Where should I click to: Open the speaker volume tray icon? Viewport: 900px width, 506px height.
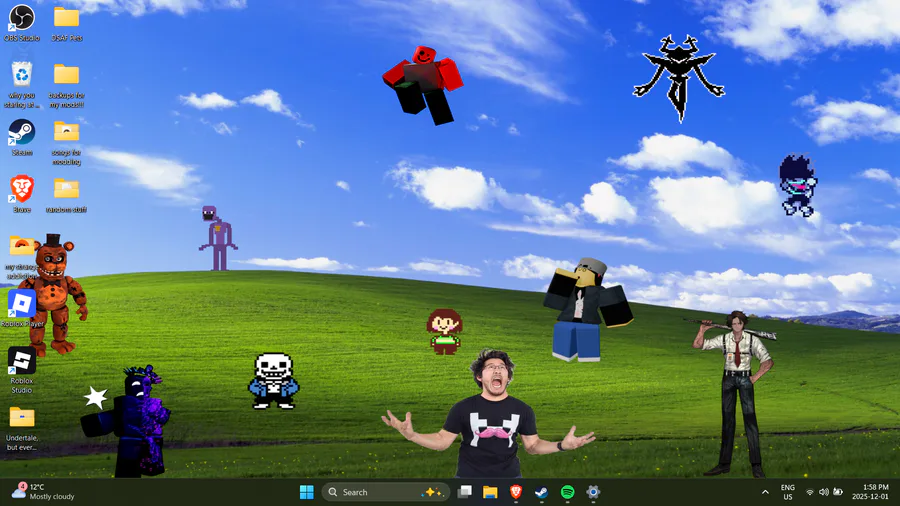pos(824,492)
